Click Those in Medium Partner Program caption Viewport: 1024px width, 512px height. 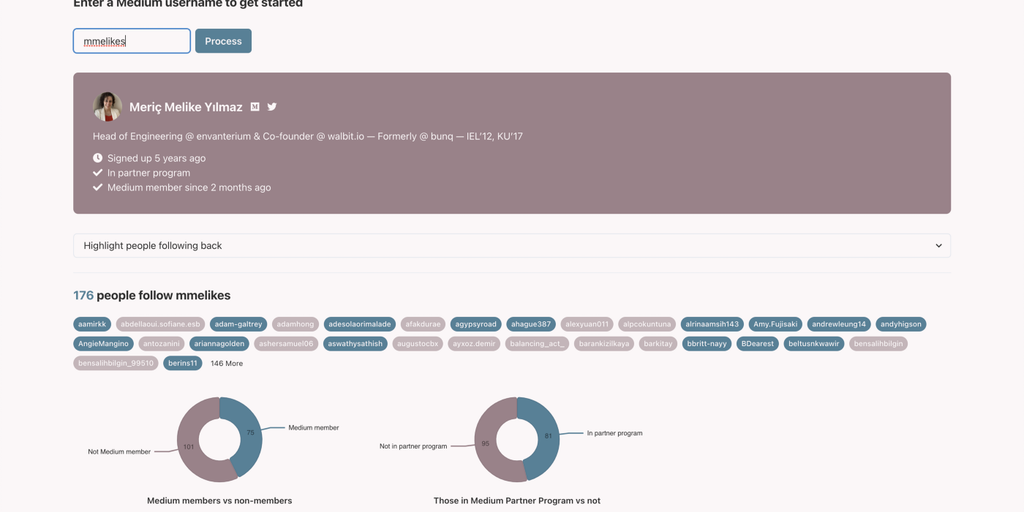click(x=517, y=501)
